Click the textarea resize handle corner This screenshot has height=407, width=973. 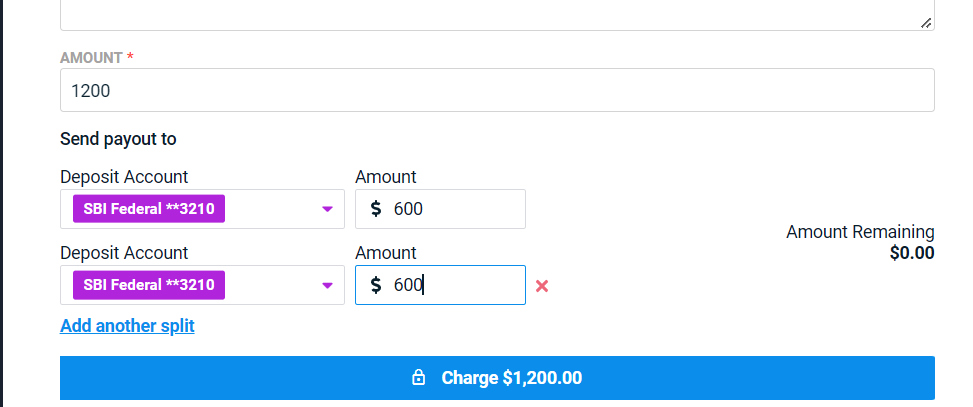pyautogui.click(x=926, y=23)
